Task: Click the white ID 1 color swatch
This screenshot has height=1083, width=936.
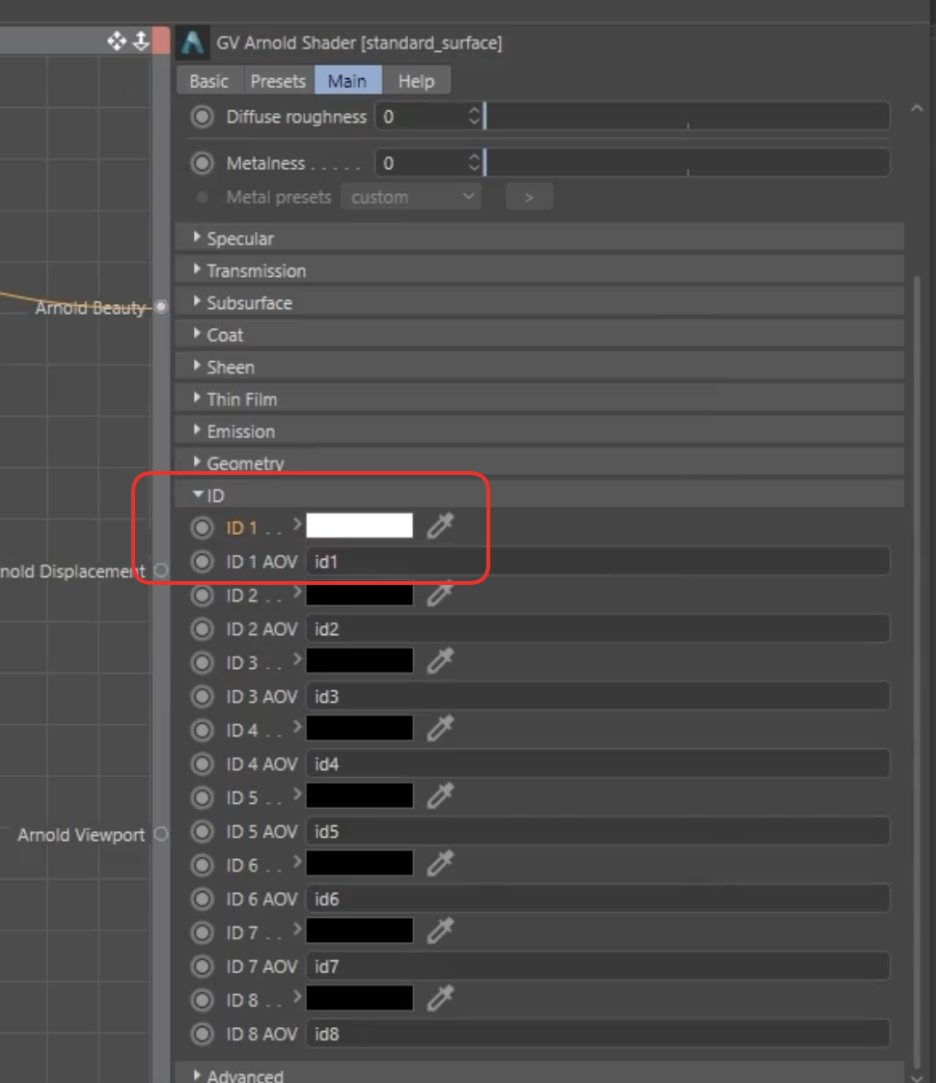Action: [359, 526]
